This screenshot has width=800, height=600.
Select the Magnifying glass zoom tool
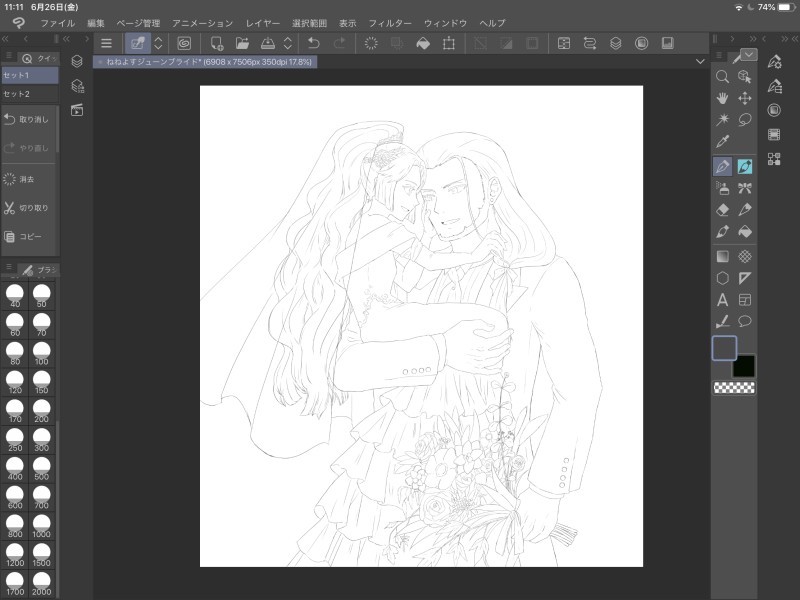[x=722, y=76]
